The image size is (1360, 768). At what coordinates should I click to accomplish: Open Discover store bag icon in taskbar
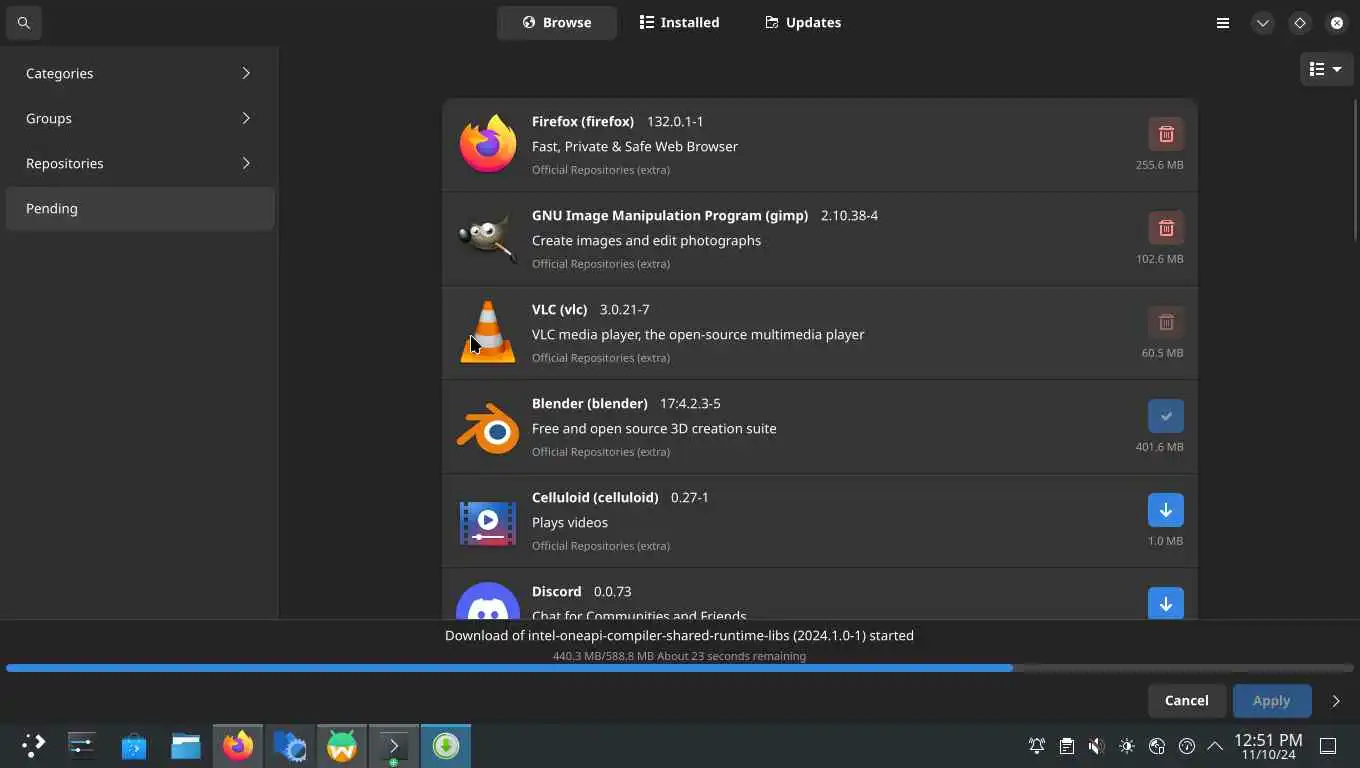134,745
